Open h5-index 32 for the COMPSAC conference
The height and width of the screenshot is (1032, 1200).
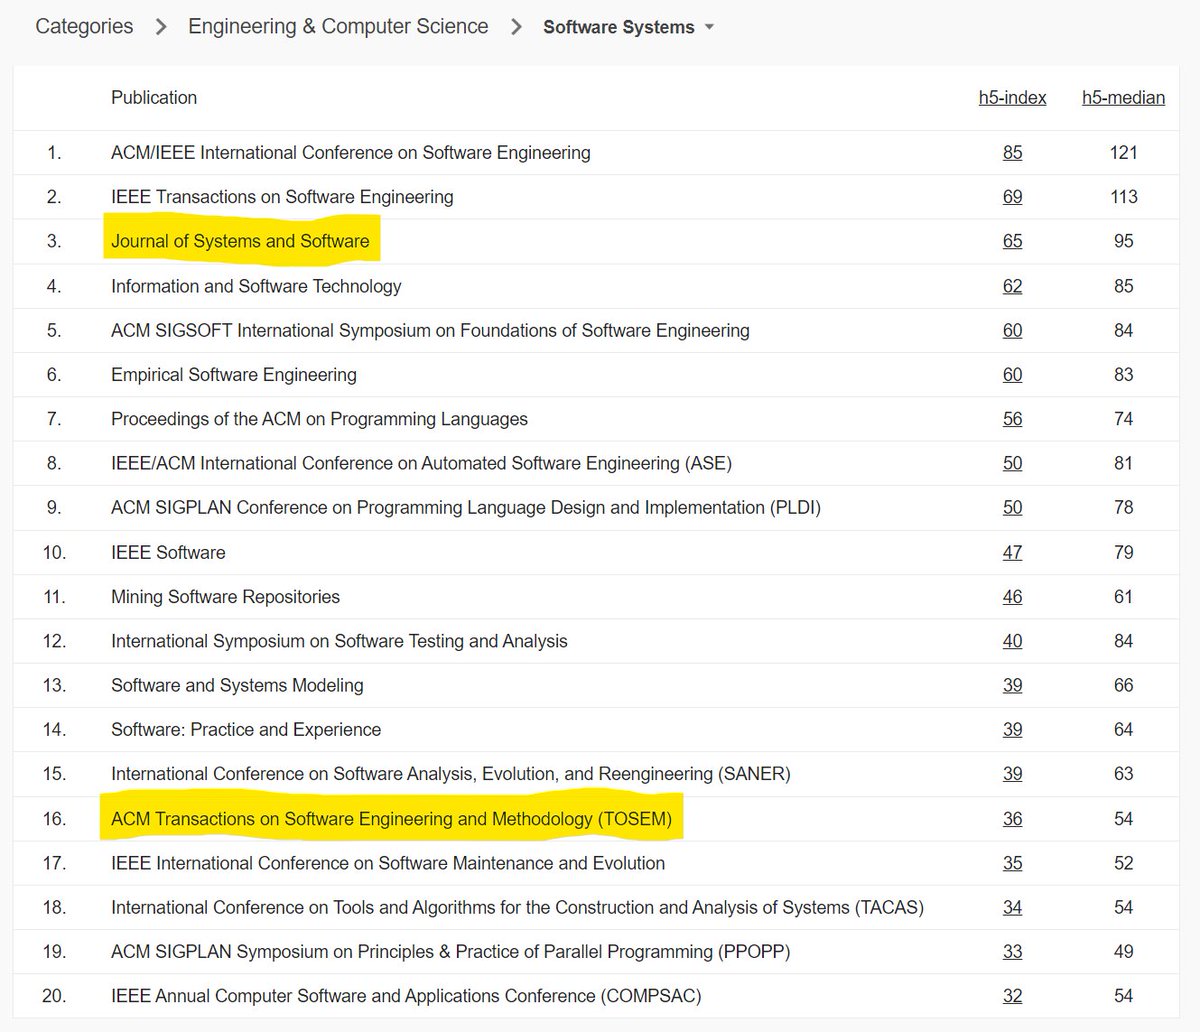tap(1012, 996)
